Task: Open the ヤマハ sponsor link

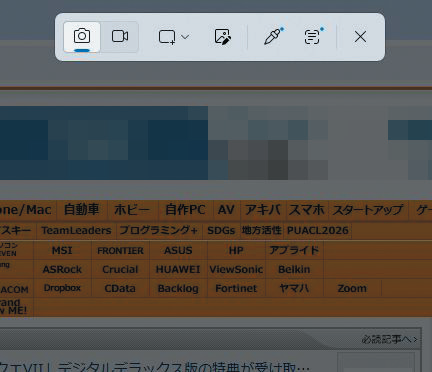Action: 294,288
